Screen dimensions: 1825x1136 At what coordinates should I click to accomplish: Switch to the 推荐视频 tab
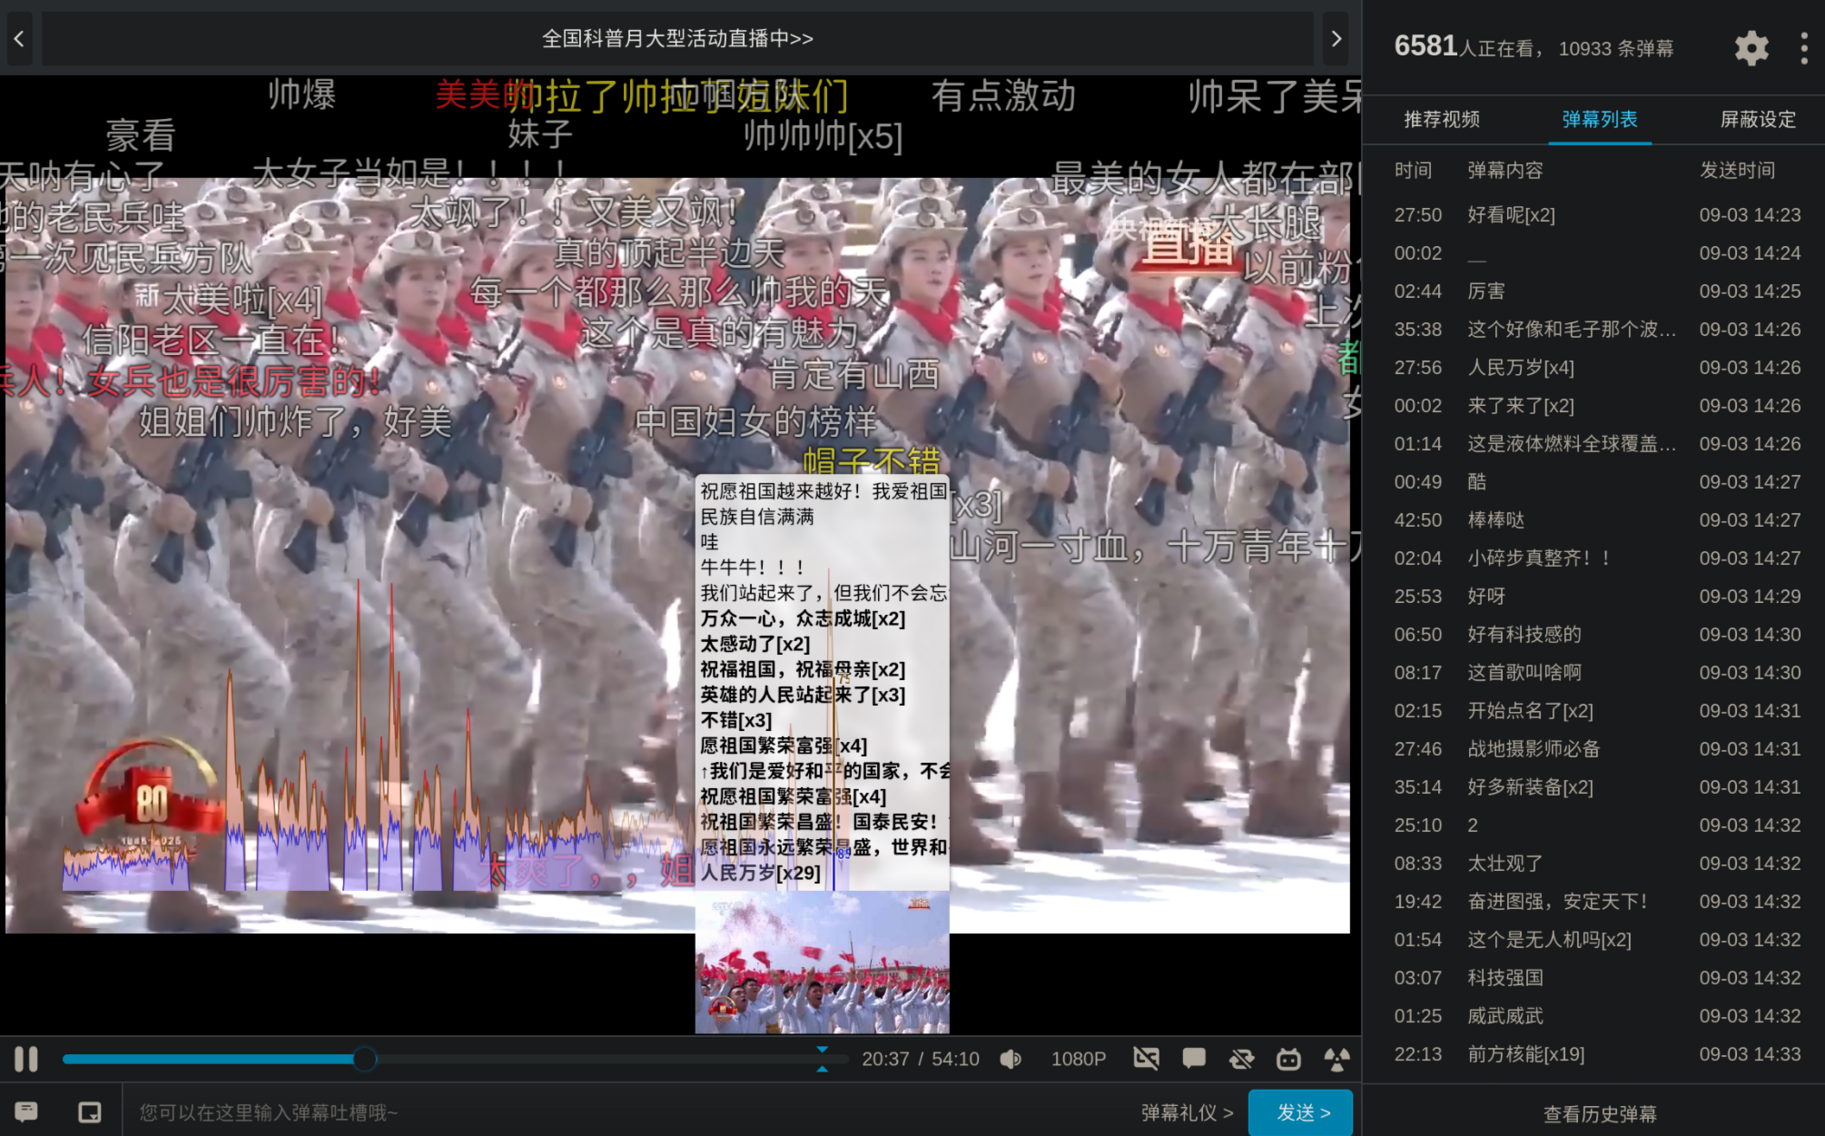(x=1441, y=120)
